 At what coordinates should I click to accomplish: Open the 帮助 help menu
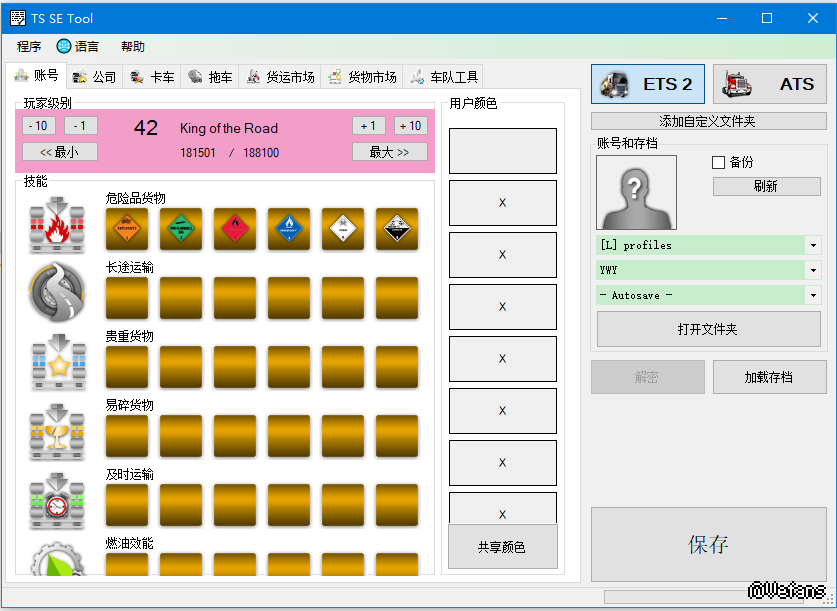(x=132, y=46)
